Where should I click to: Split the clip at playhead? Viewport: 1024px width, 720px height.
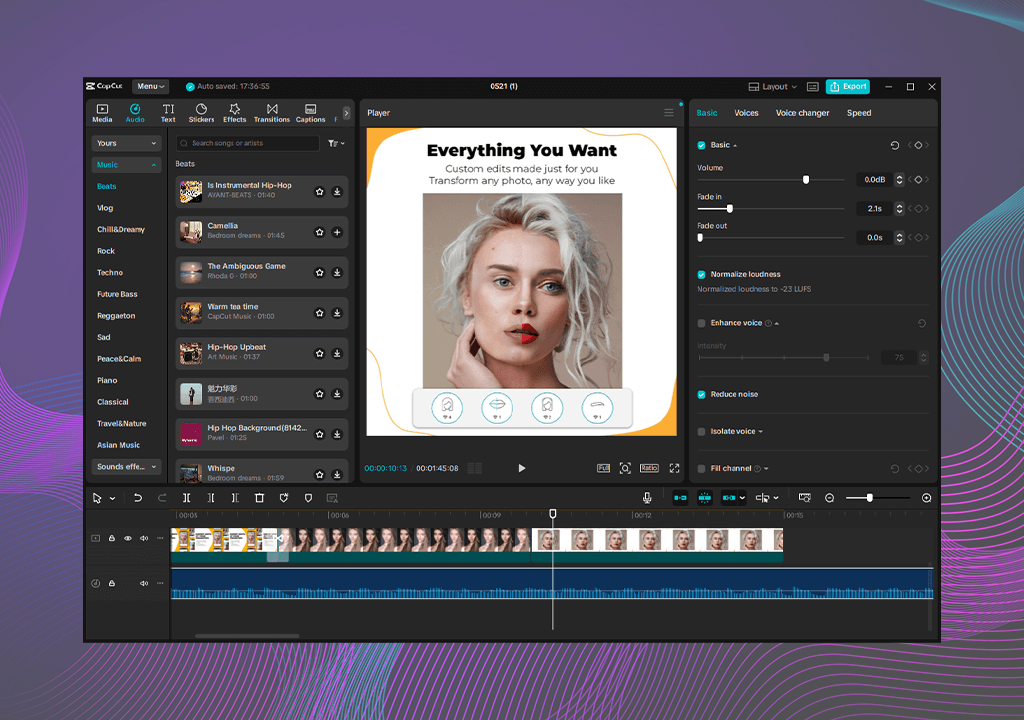point(186,498)
